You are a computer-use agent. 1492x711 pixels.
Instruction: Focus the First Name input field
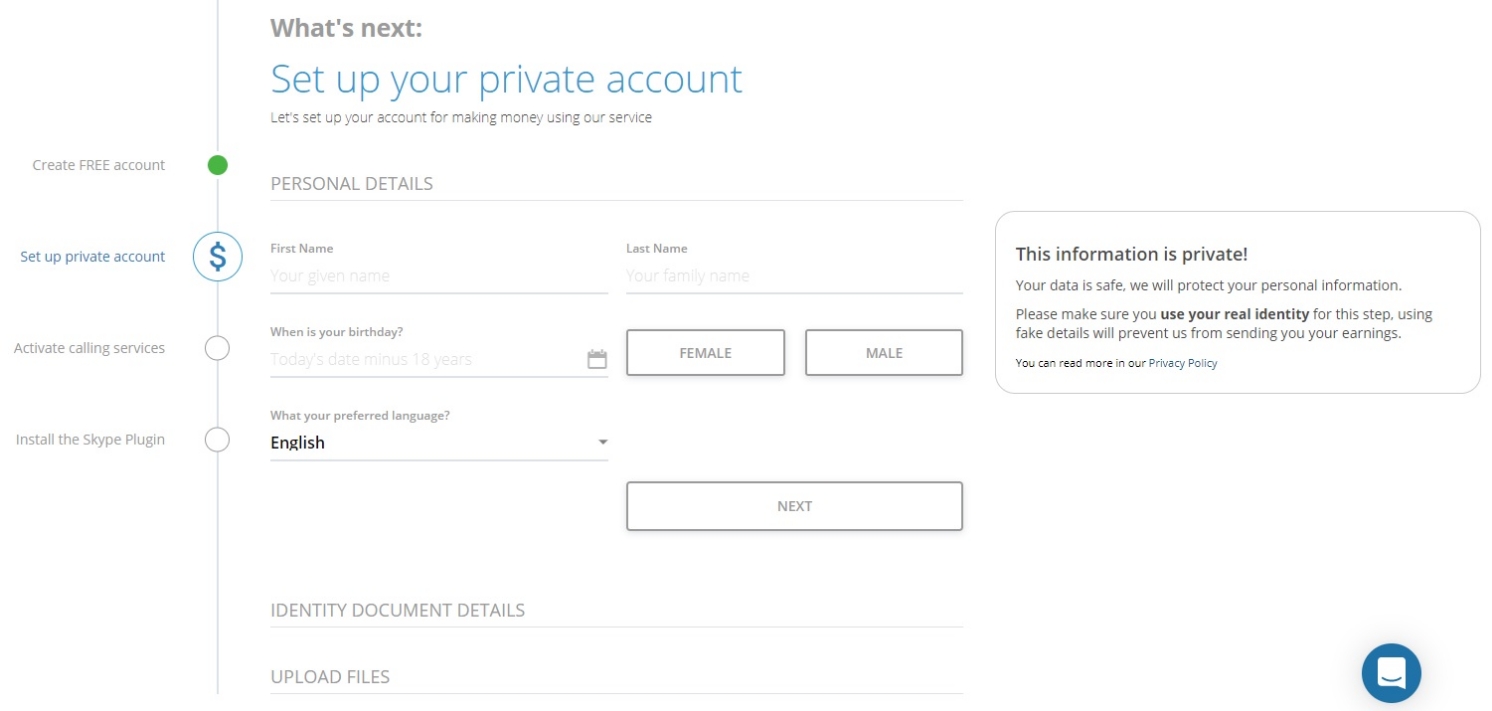[x=439, y=276]
